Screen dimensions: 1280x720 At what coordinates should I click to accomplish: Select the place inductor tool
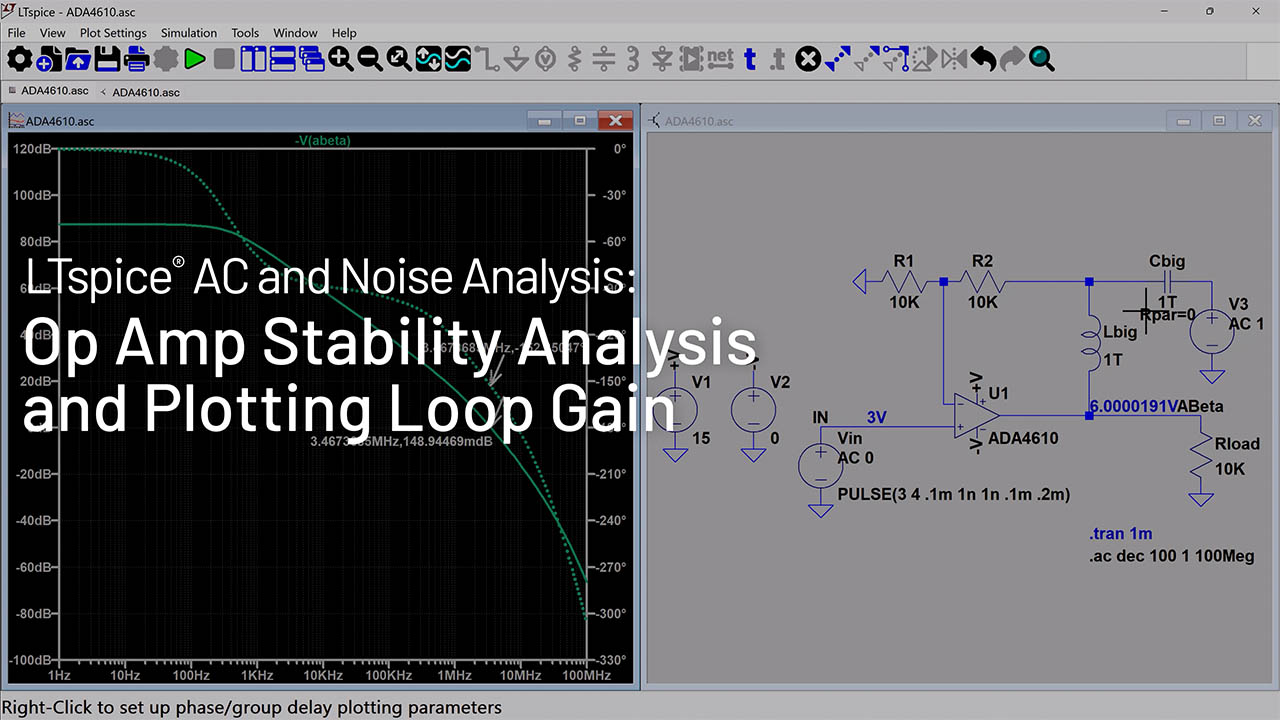click(633, 59)
